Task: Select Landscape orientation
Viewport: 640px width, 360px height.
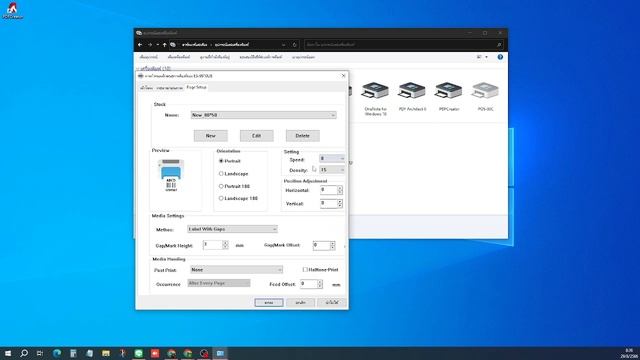Action: (233, 173)
